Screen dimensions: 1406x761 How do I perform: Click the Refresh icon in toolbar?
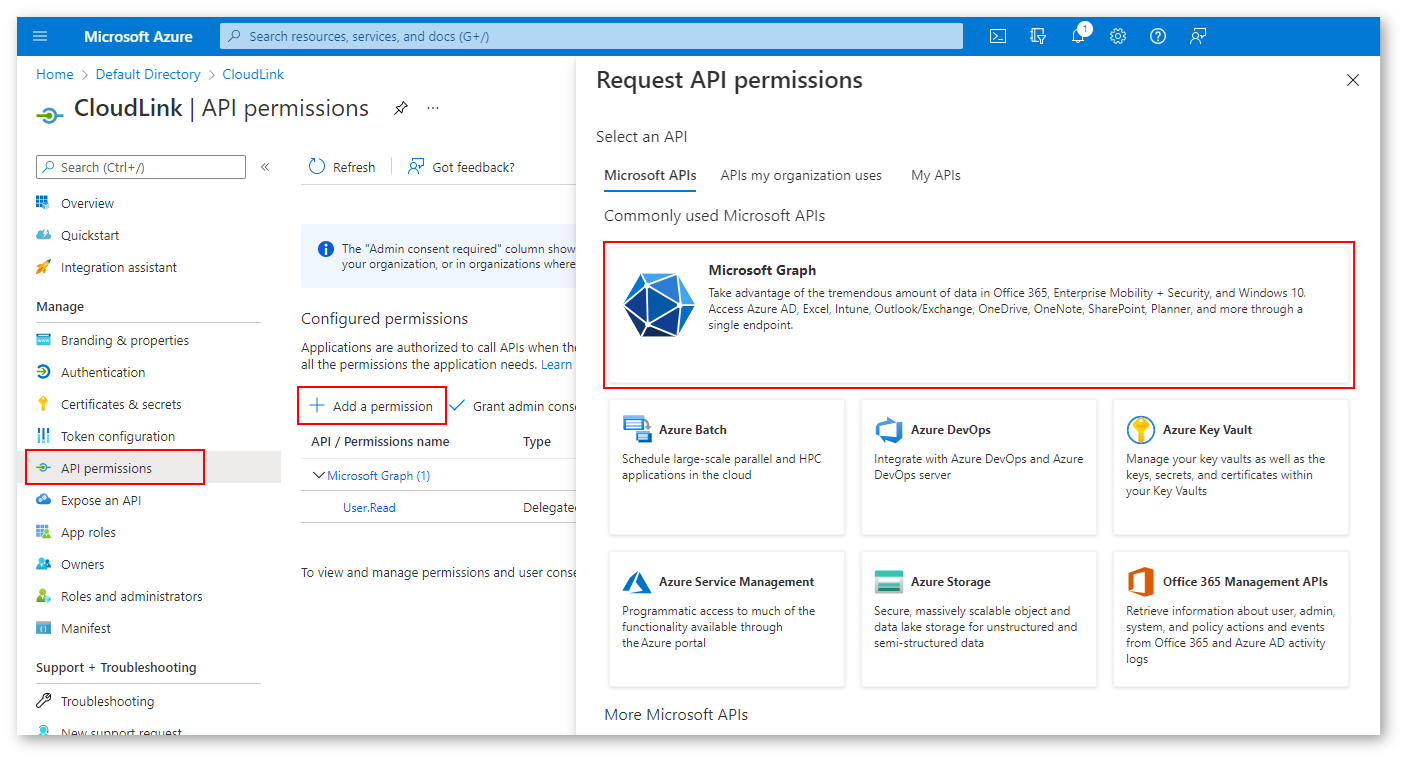(x=317, y=167)
